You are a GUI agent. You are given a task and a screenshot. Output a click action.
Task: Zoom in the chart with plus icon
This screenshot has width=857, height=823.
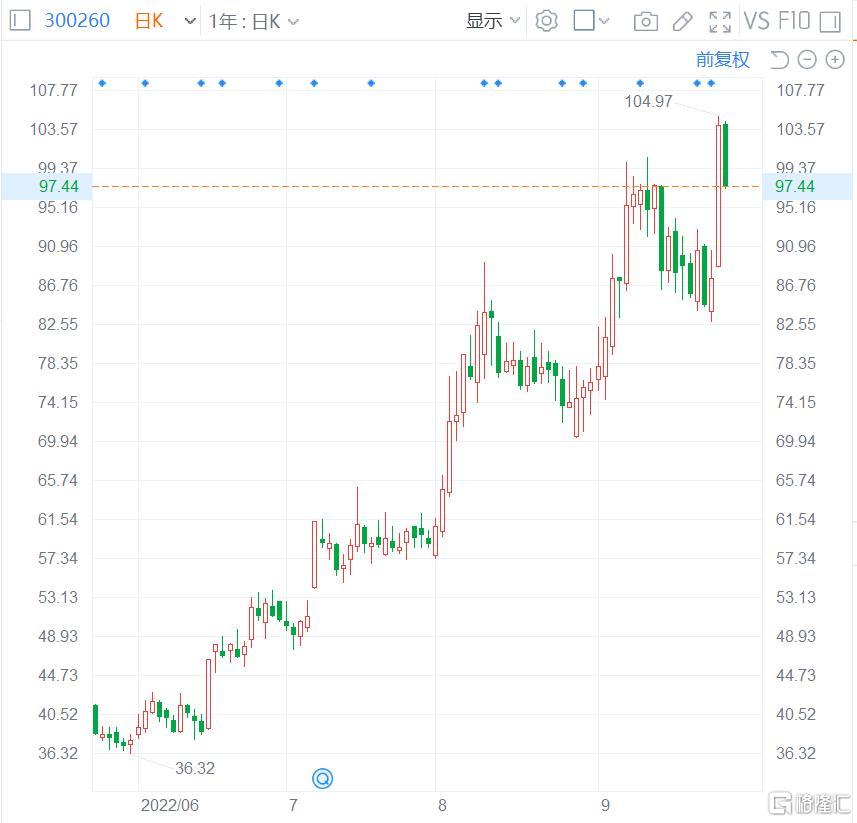[835, 59]
